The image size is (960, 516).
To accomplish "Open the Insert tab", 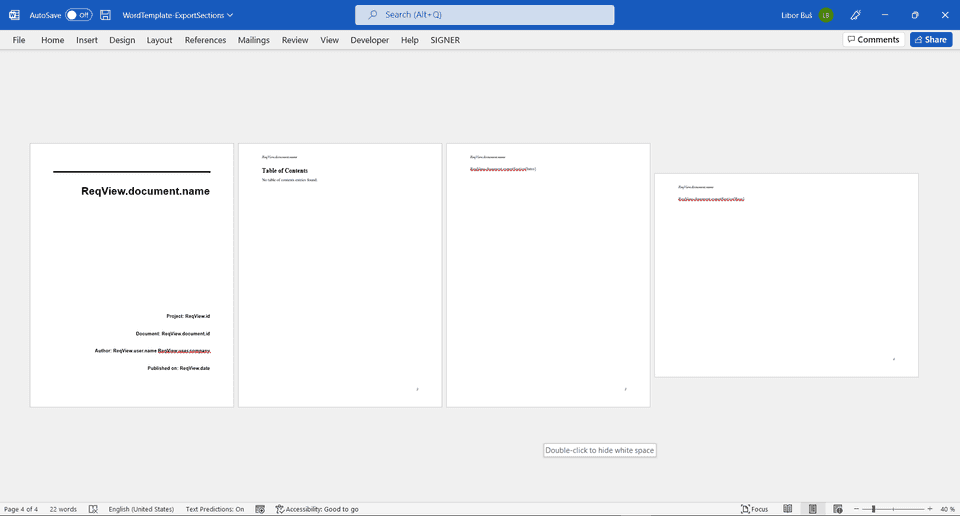I will point(87,40).
